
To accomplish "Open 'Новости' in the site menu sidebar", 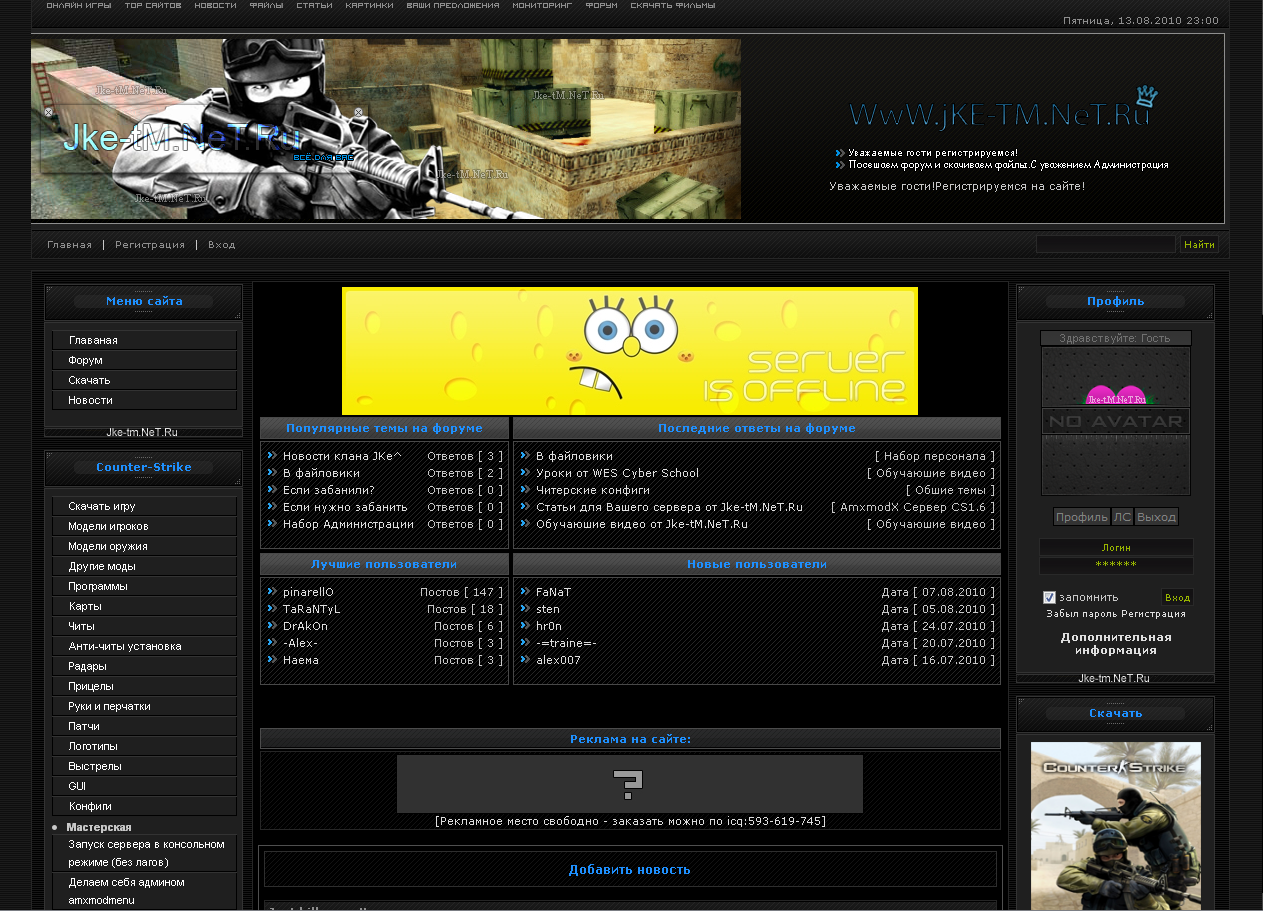I will tap(144, 400).
